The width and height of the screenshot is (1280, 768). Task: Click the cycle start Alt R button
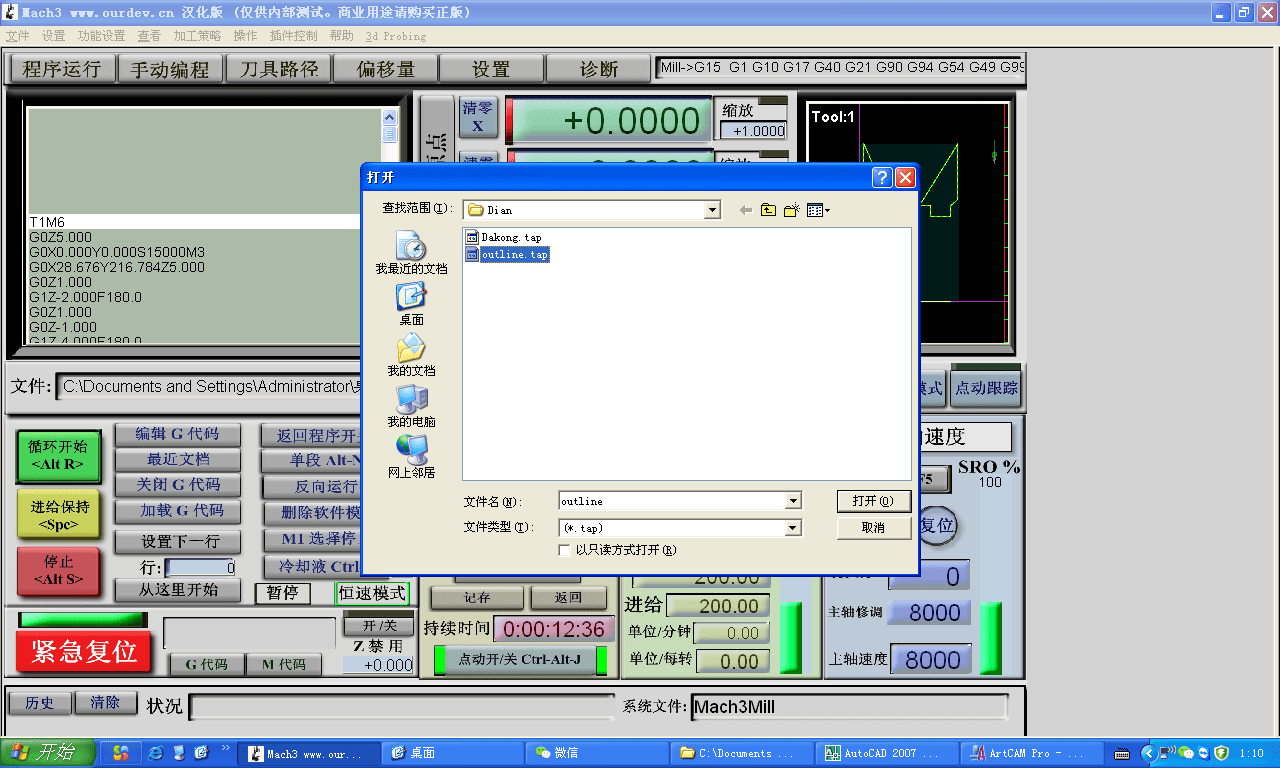[58, 456]
